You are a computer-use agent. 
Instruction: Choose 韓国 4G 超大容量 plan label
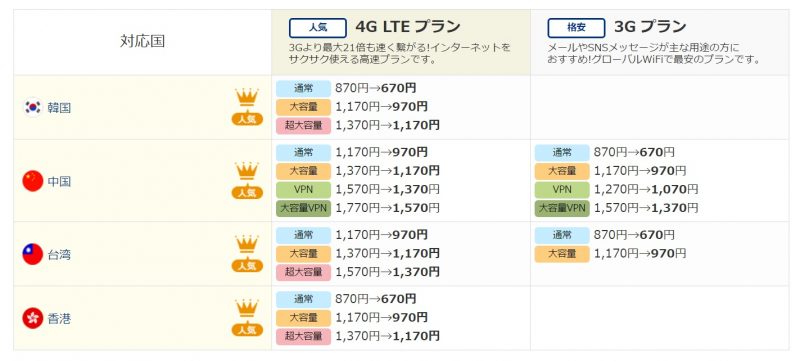(x=304, y=125)
